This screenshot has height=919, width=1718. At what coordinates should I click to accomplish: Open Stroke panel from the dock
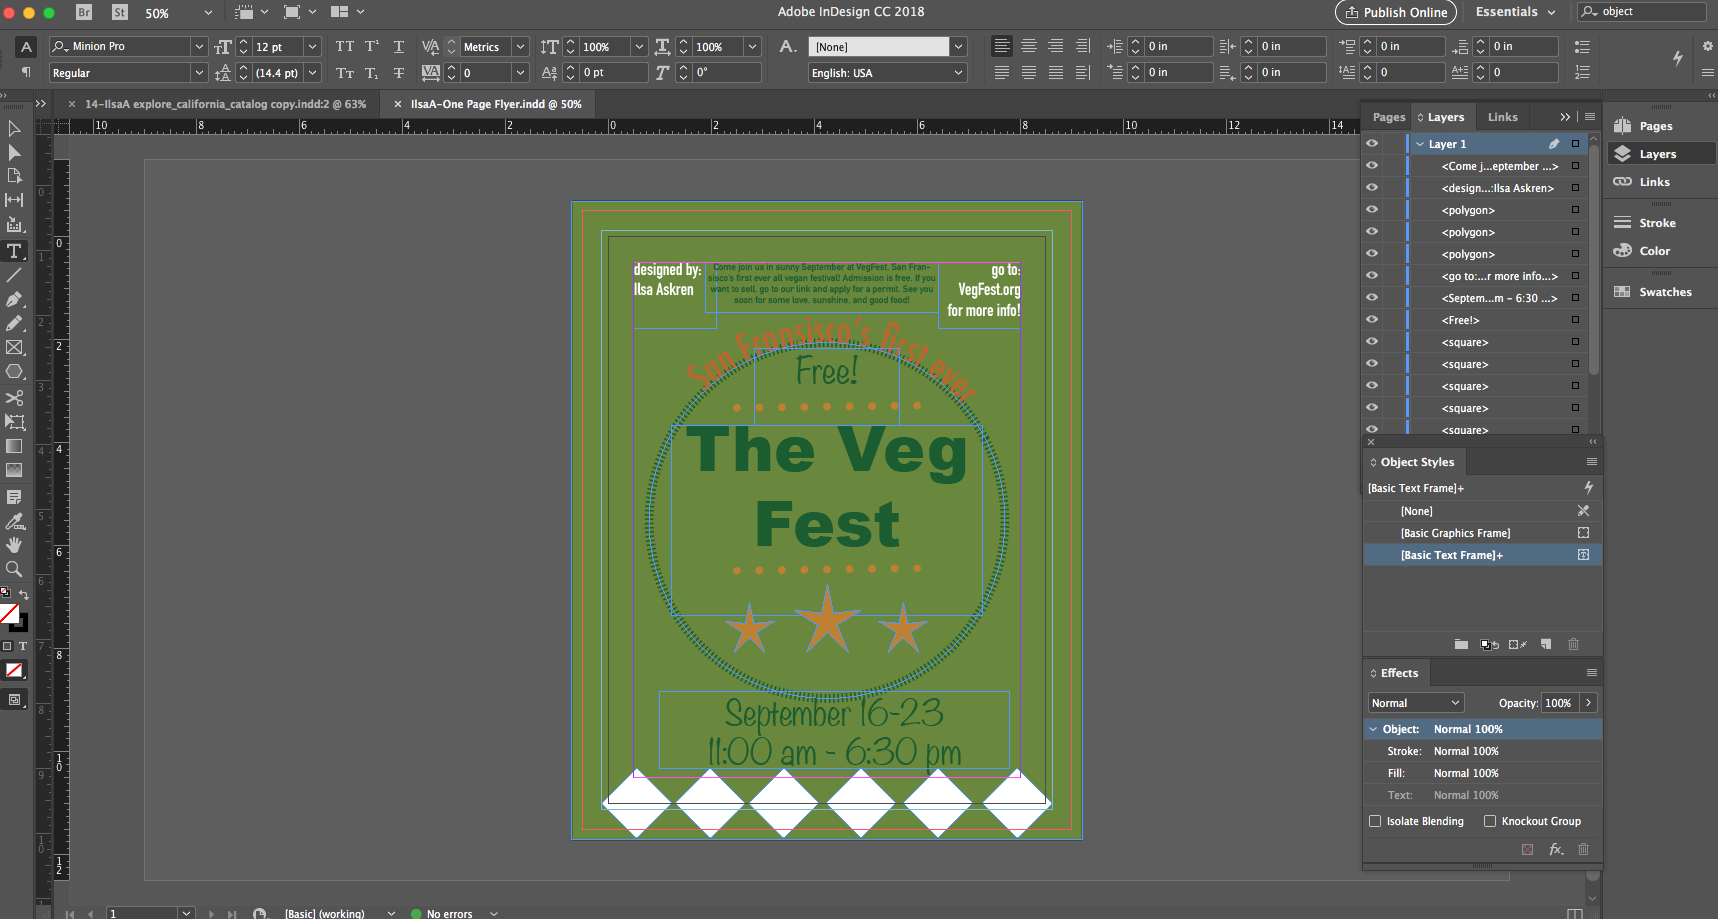[1657, 223]
